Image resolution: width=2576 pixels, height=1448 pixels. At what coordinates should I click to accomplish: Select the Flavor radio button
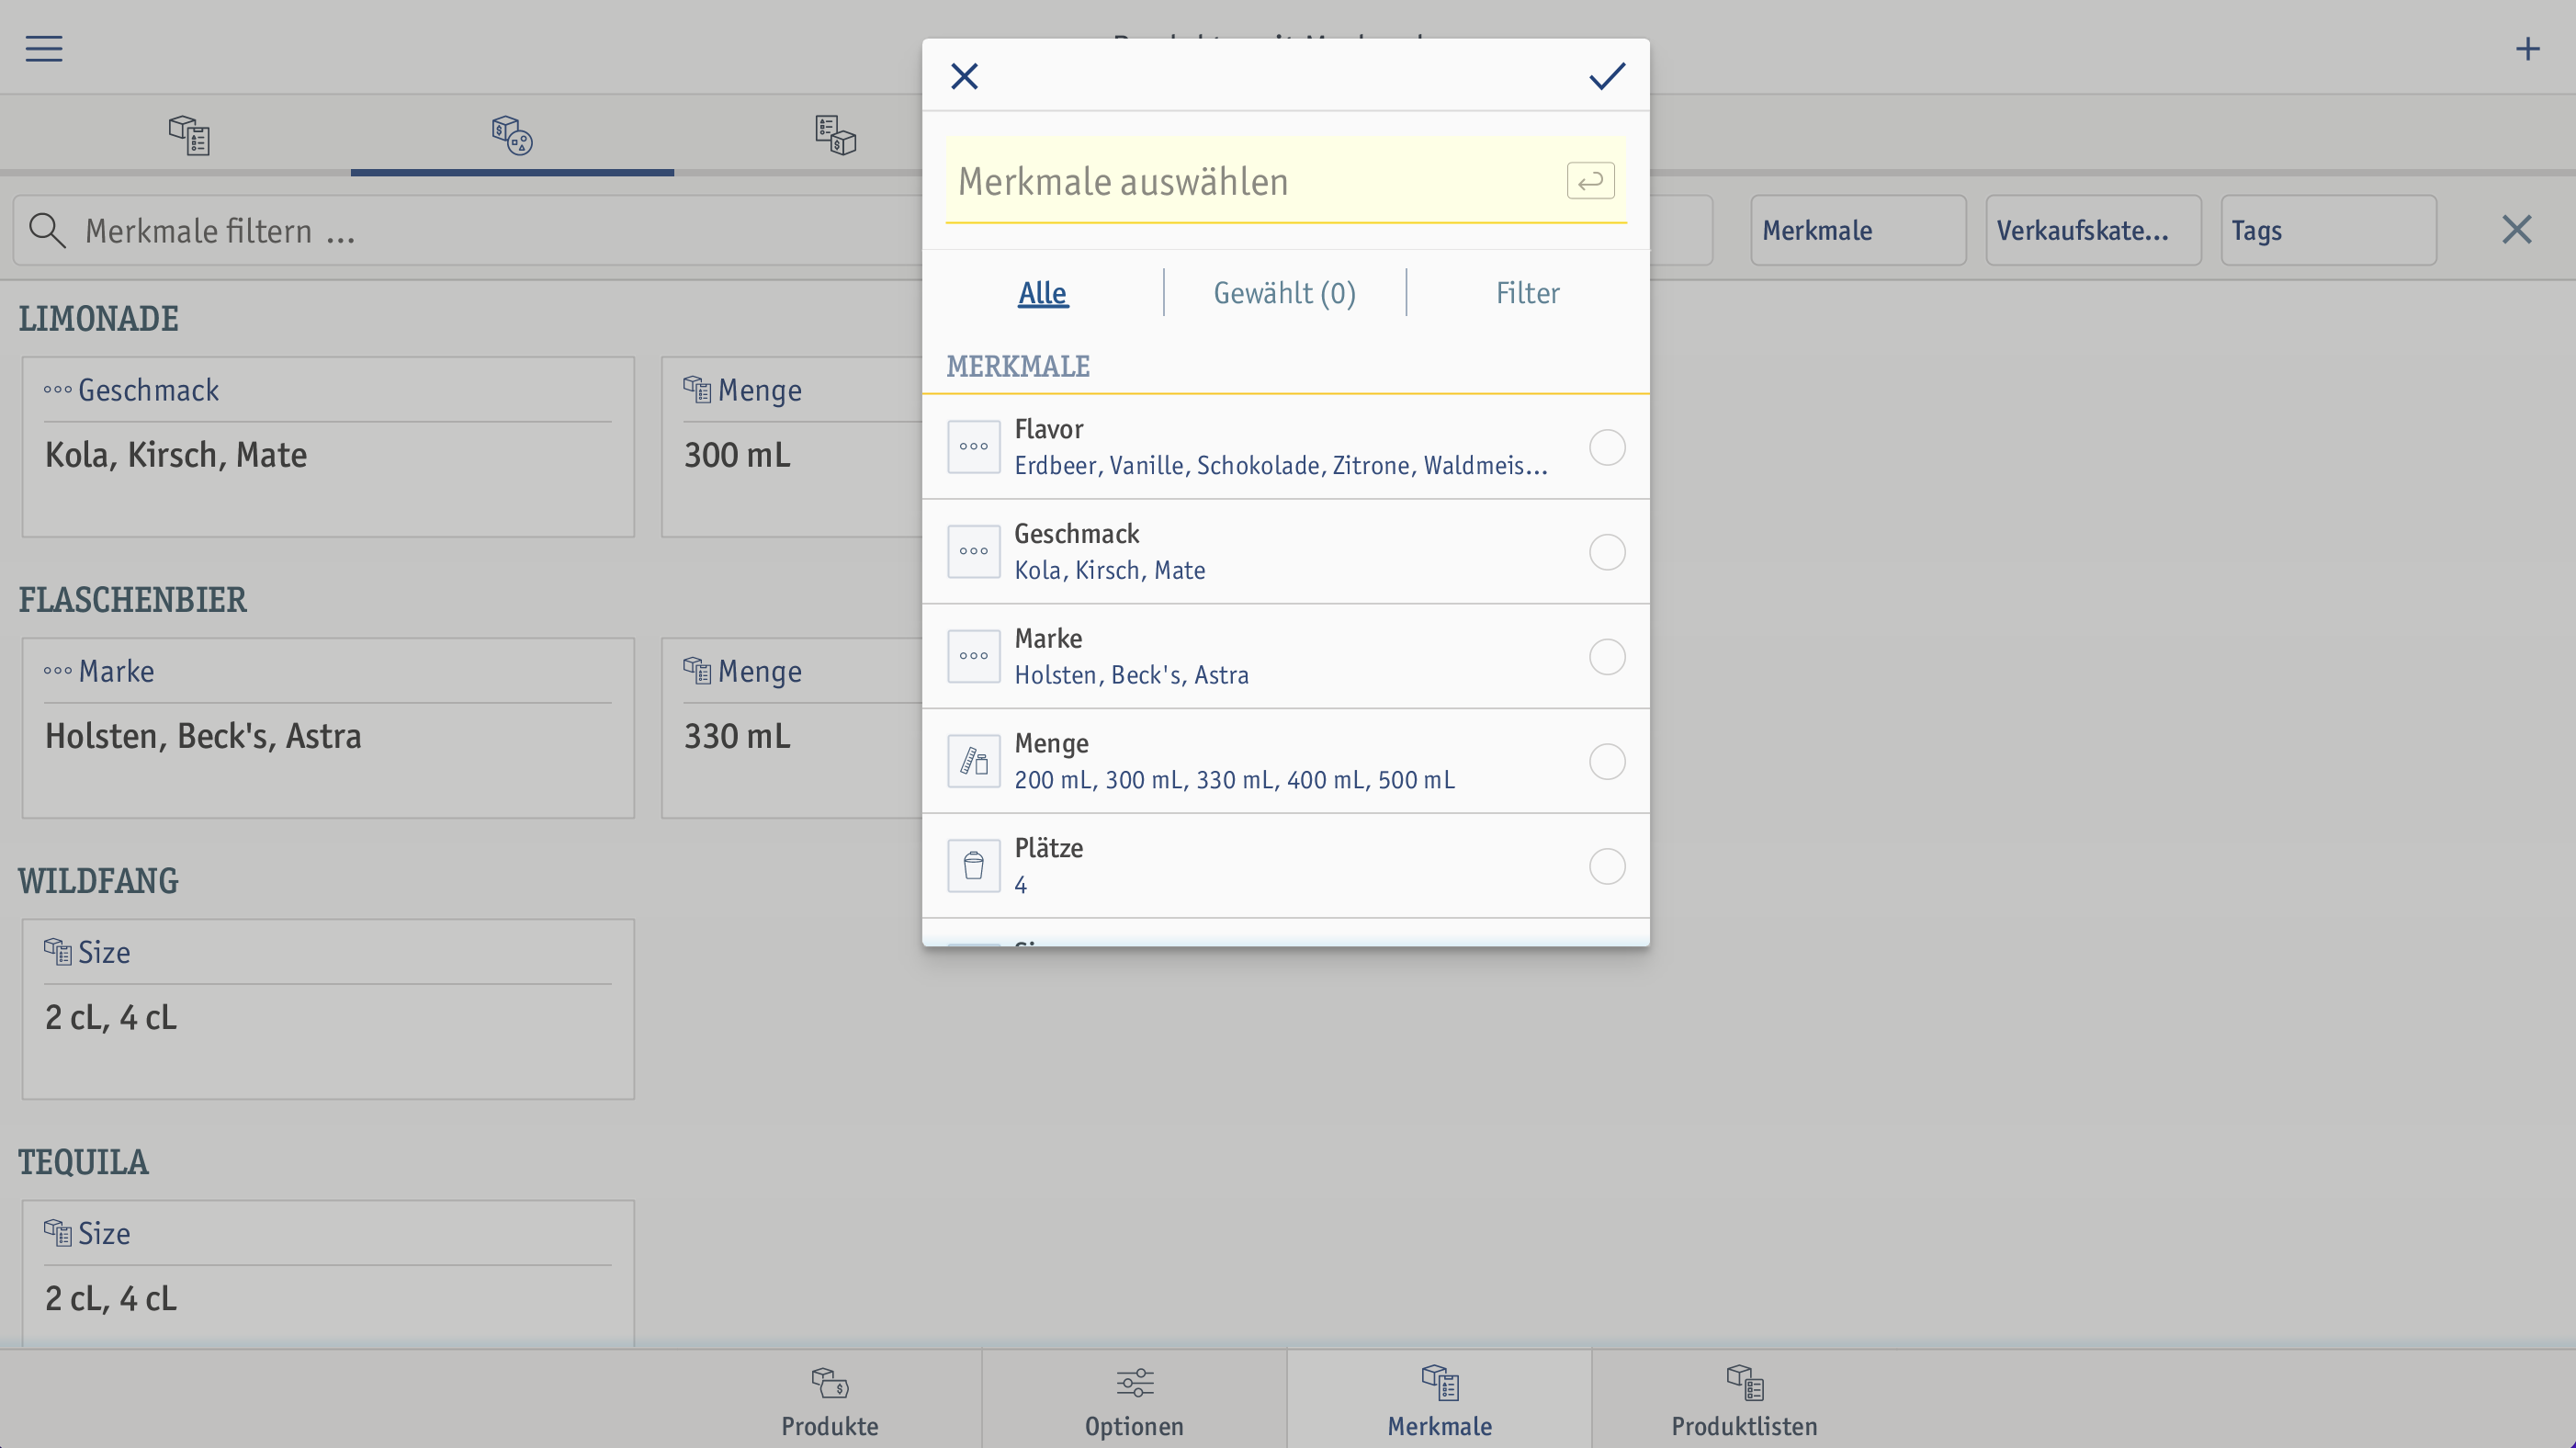1607,447
